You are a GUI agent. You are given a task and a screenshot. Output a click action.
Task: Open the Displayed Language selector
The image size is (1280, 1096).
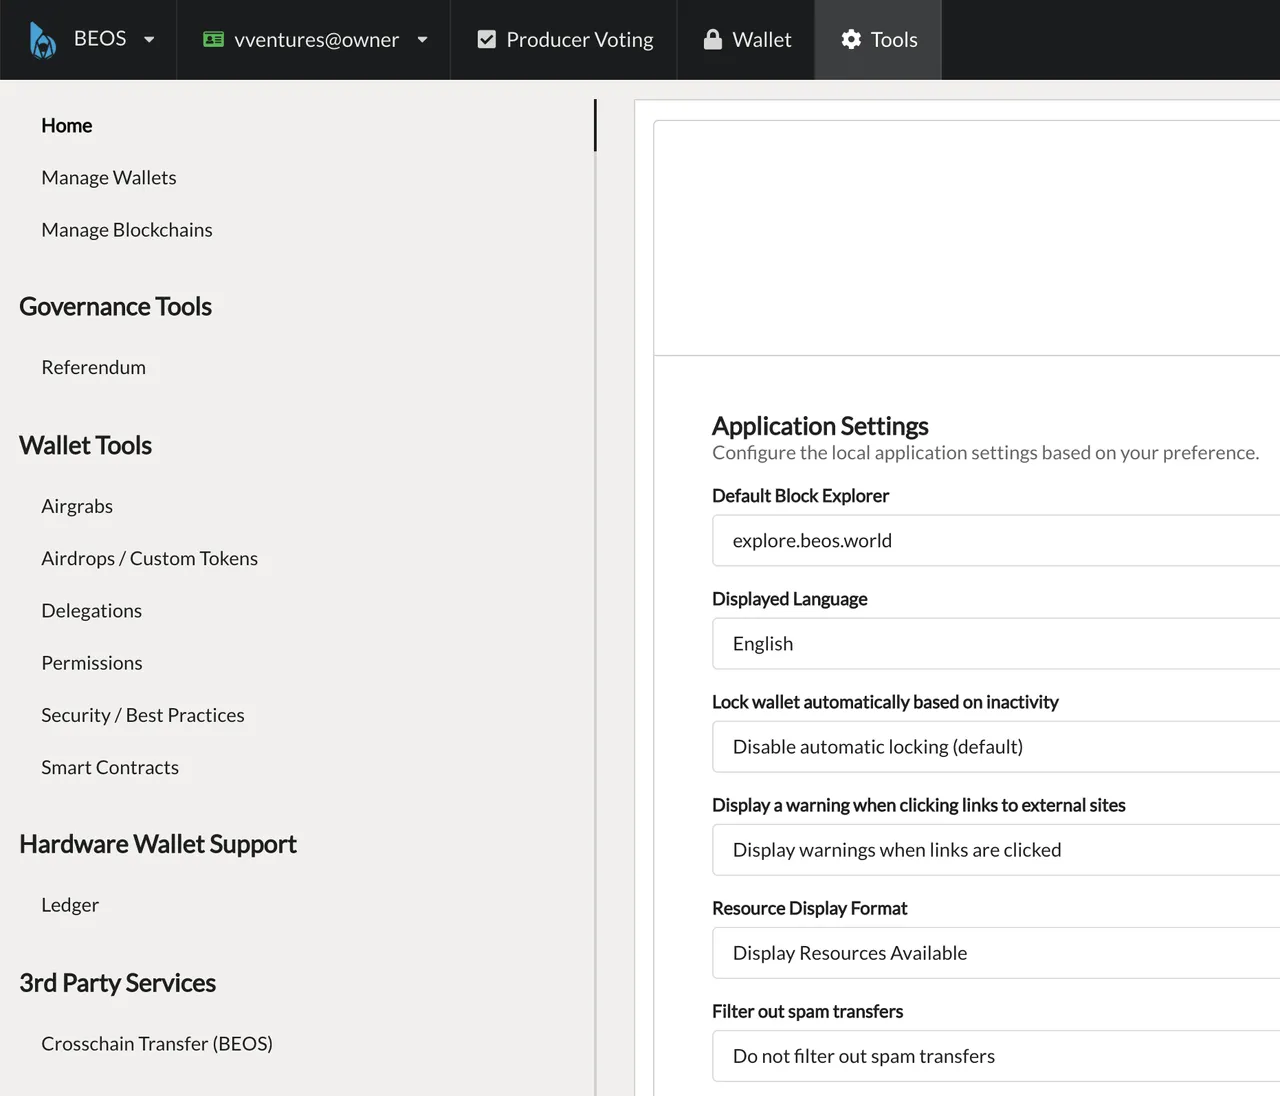tap(996, 644)
